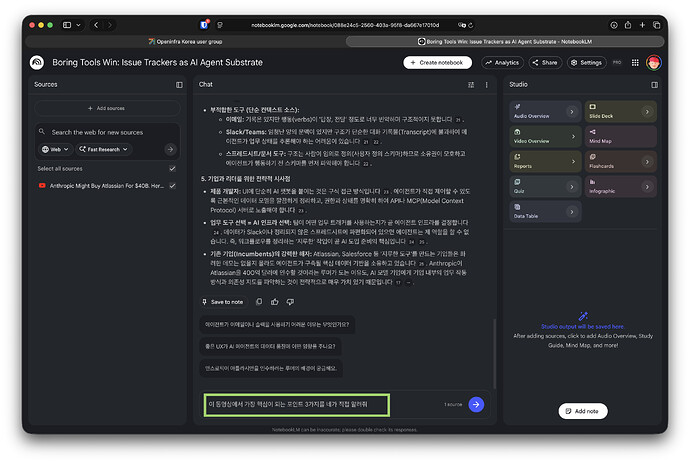690x462 pixels.
Task: Click Save to note button
Action: [223, 302]
